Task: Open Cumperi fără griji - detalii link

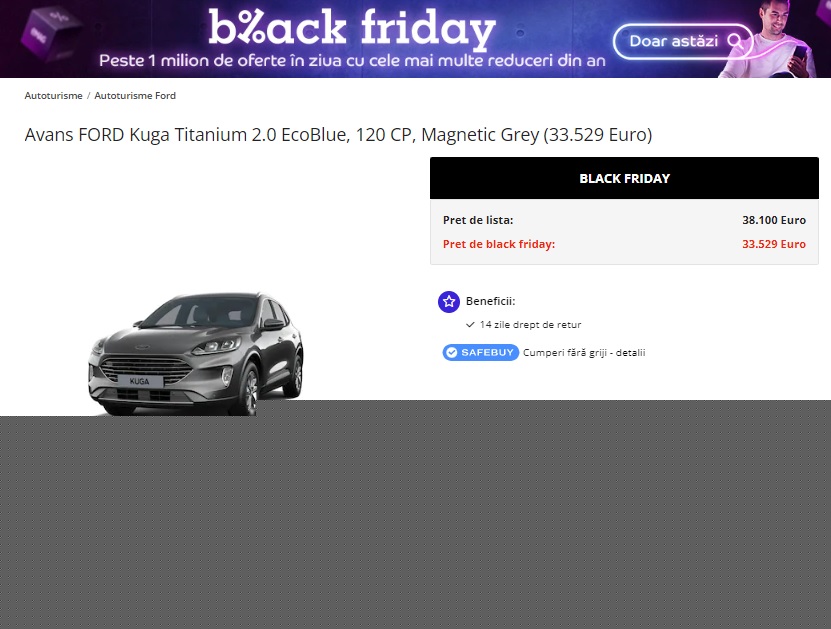Action: tap(584, 353)
